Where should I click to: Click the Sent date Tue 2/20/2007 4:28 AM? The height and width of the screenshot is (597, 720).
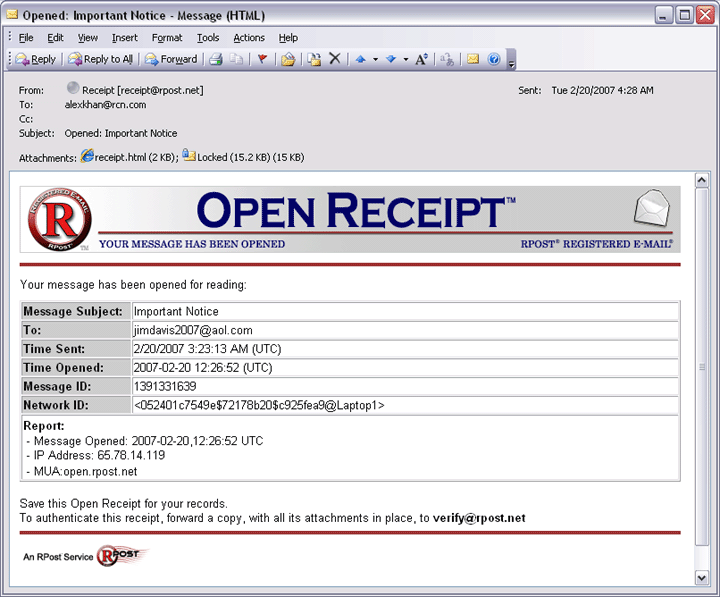click(602, 90)
